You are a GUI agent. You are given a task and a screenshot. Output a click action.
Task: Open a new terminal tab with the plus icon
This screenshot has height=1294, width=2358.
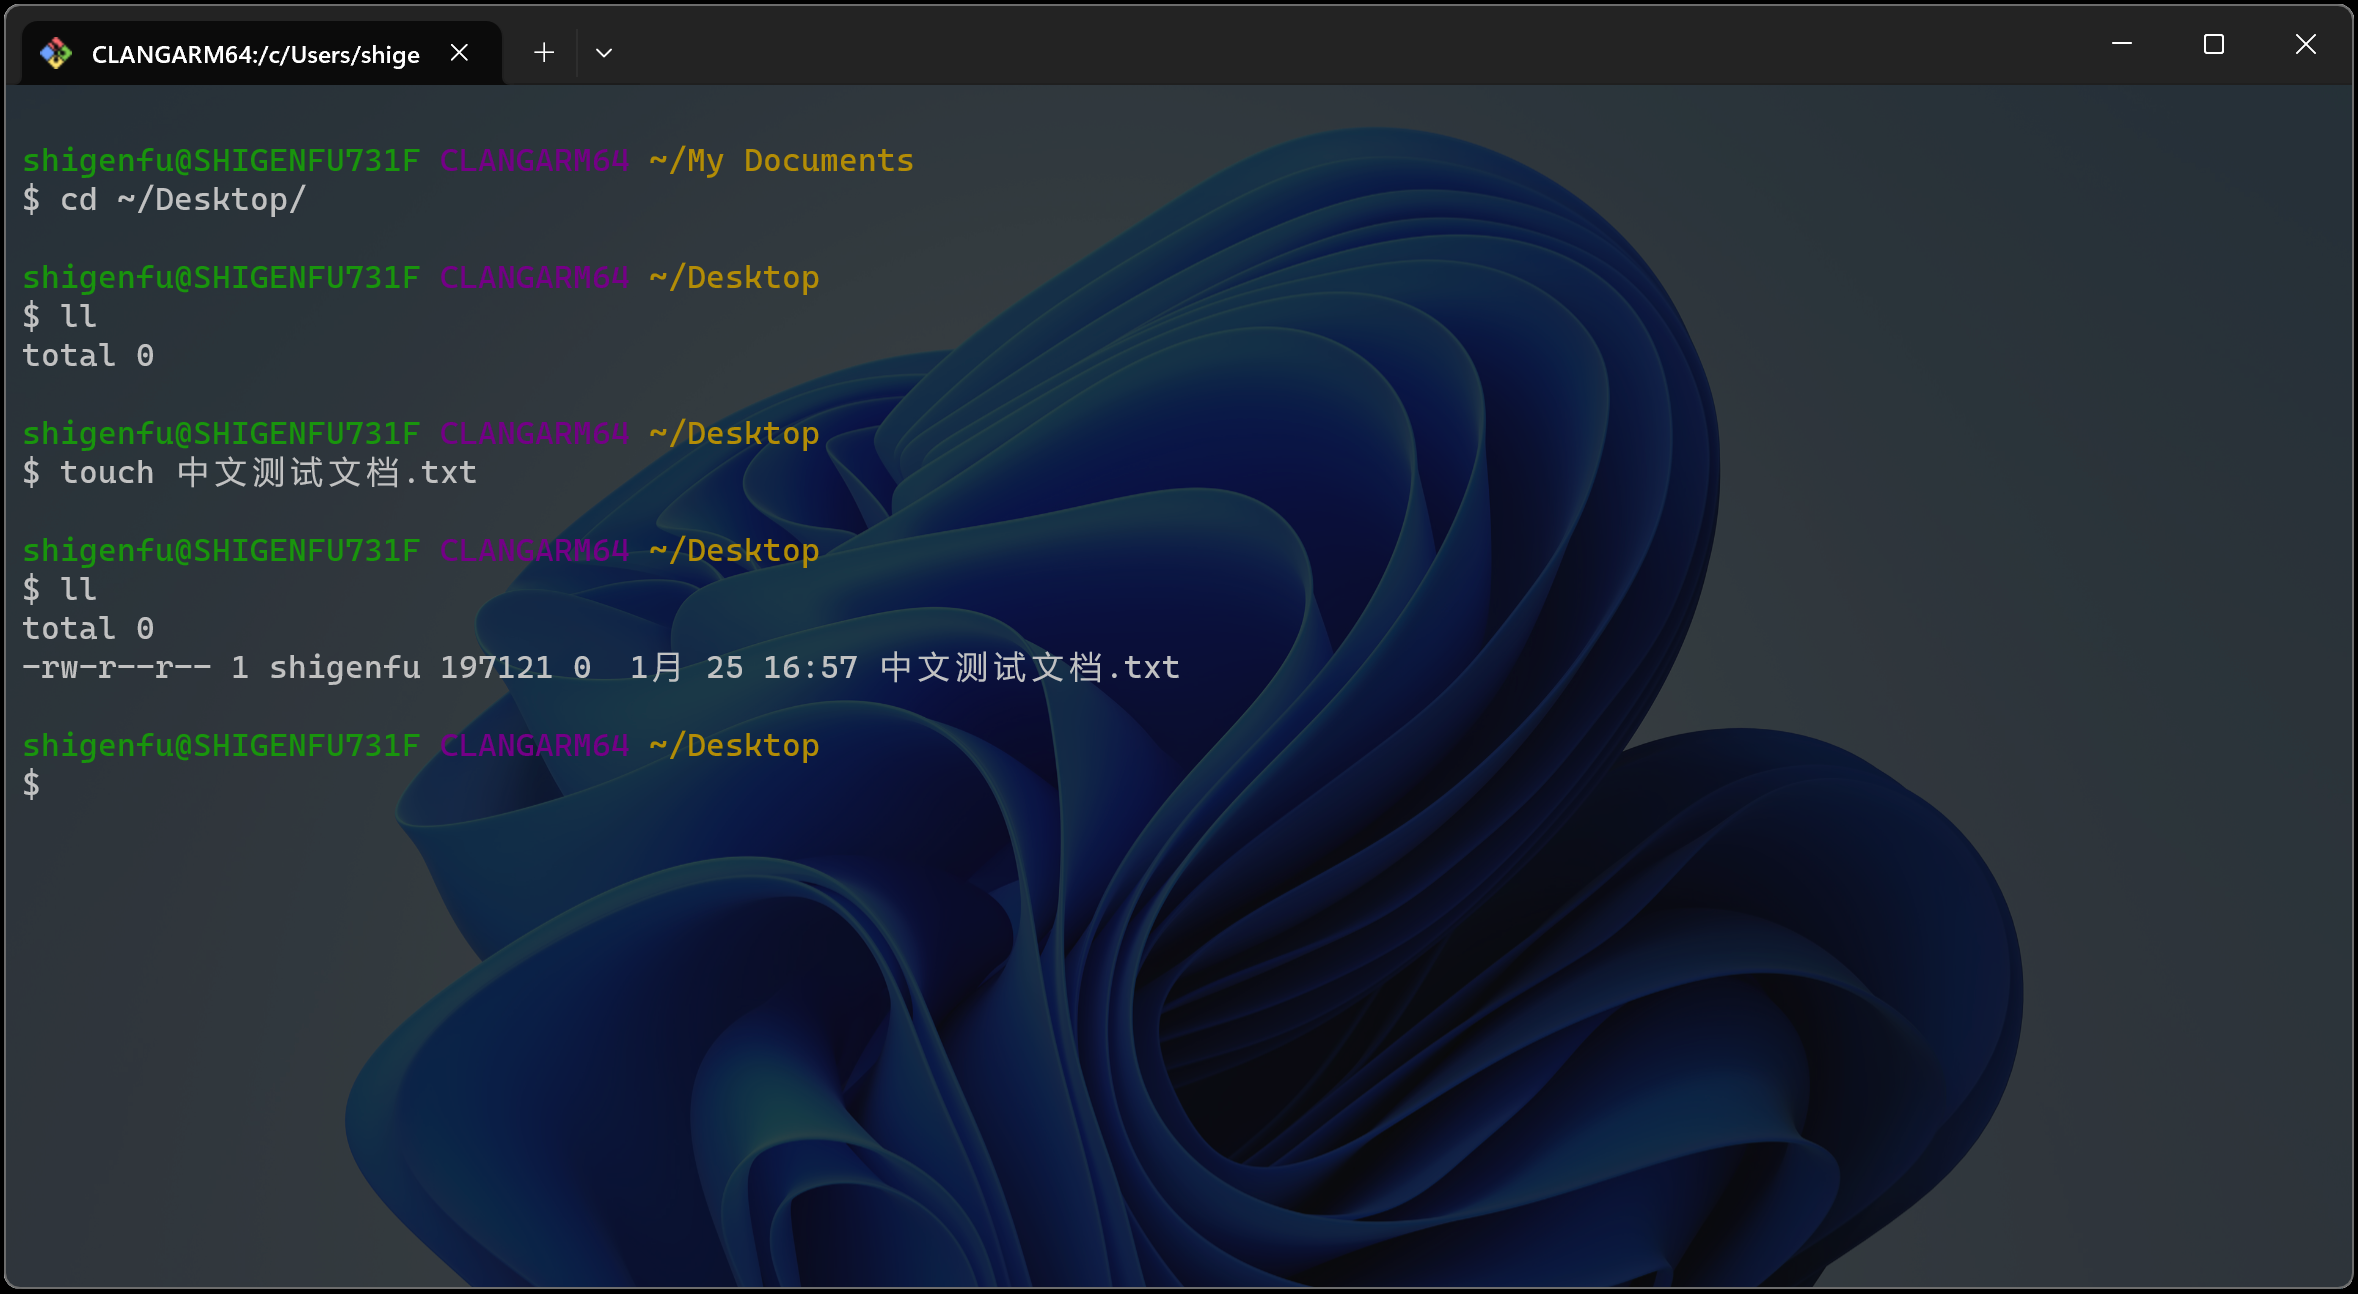[x=543, y=52]
